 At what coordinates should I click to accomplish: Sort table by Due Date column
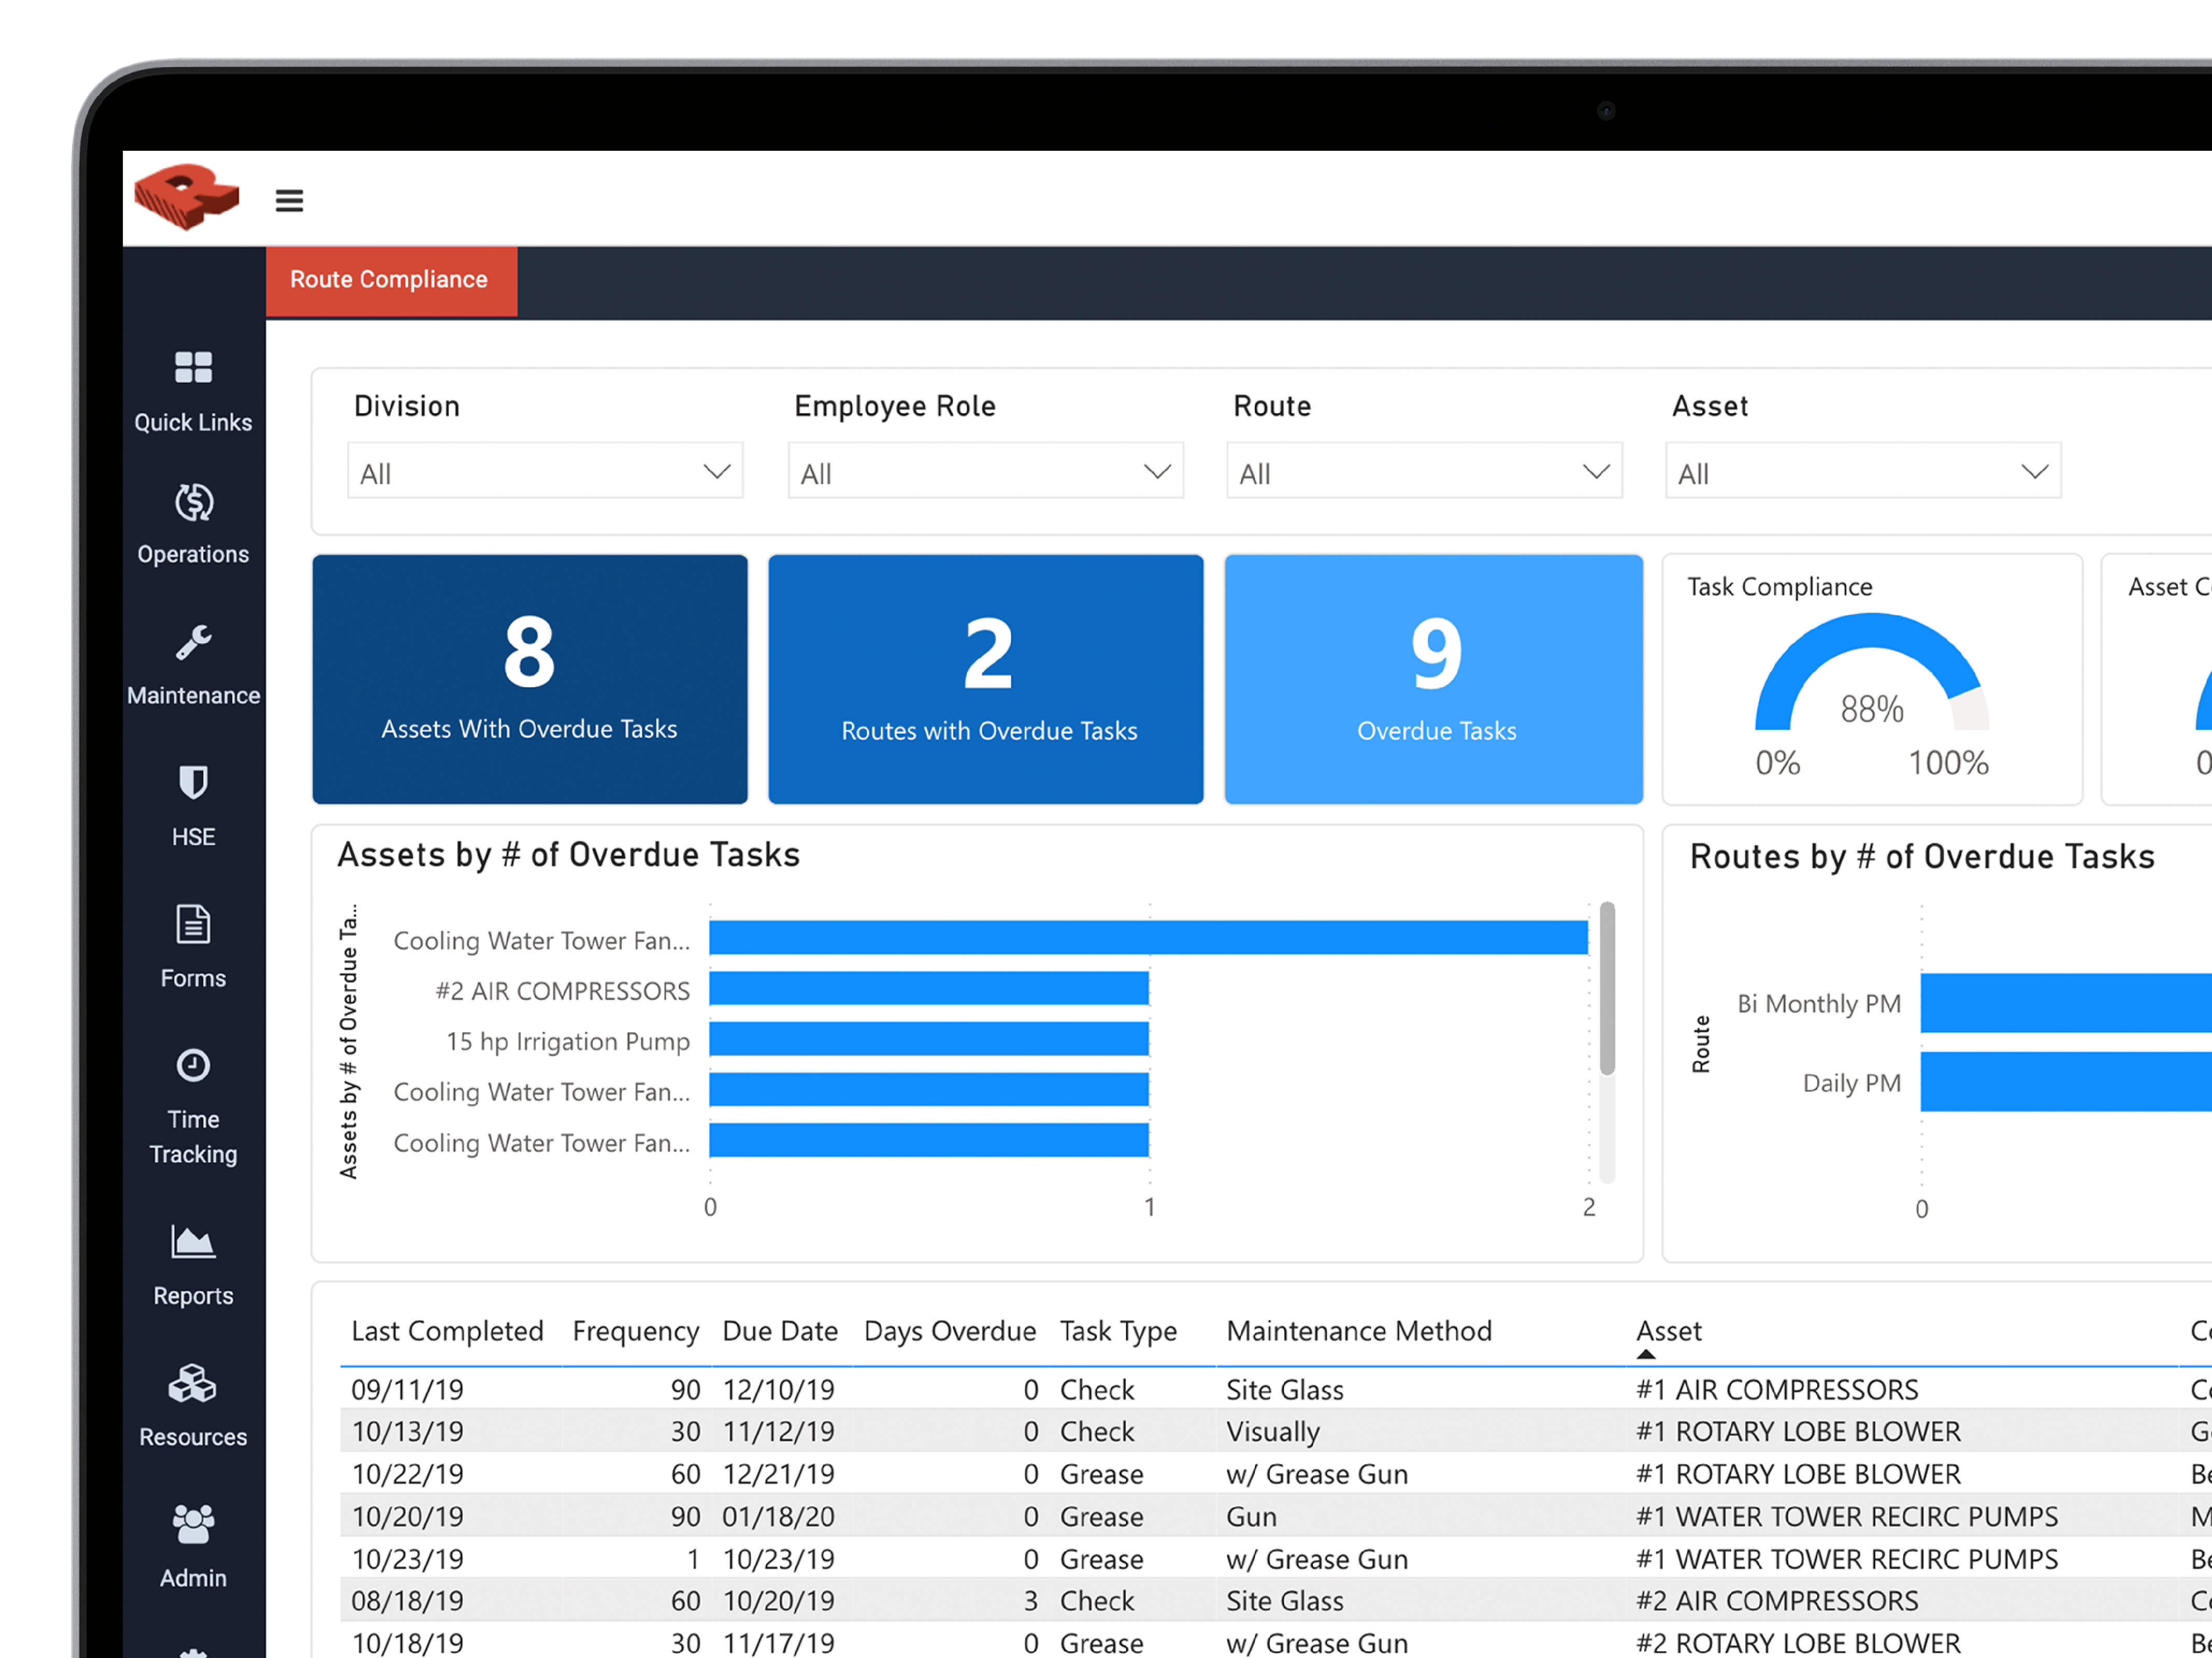tap(779, 1331)
